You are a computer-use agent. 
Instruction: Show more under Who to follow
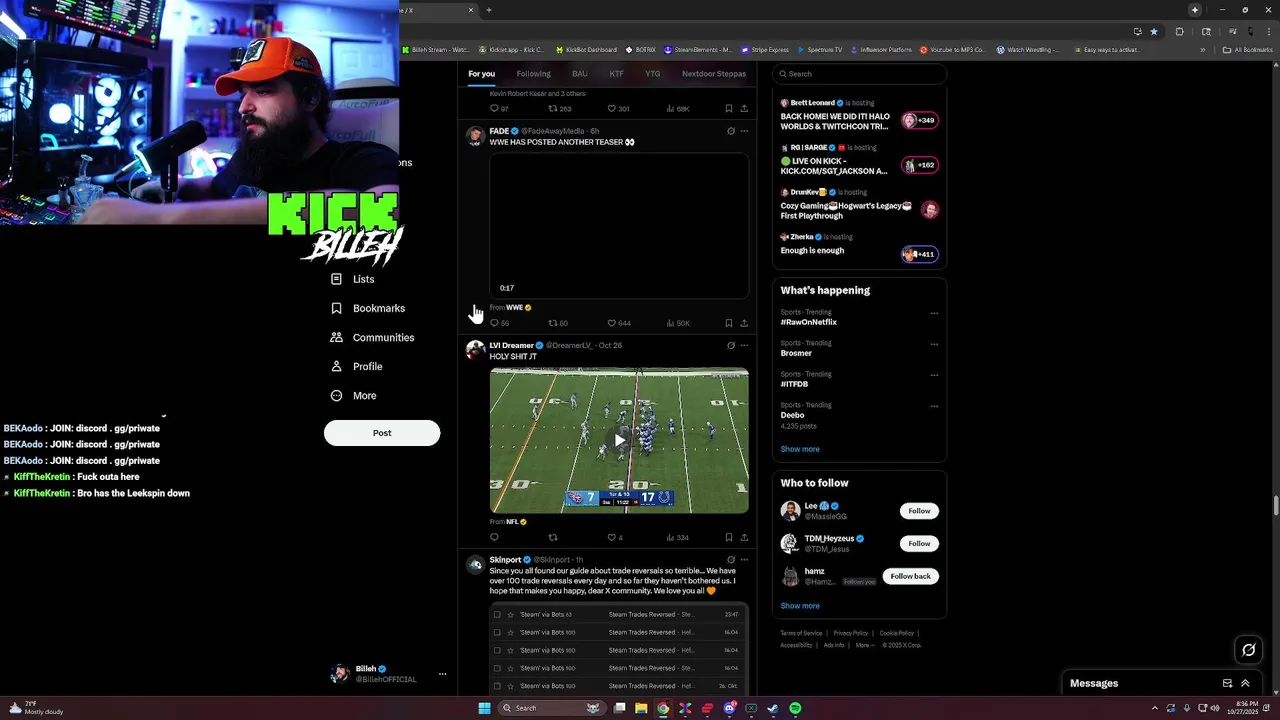[x=800, y=606]
